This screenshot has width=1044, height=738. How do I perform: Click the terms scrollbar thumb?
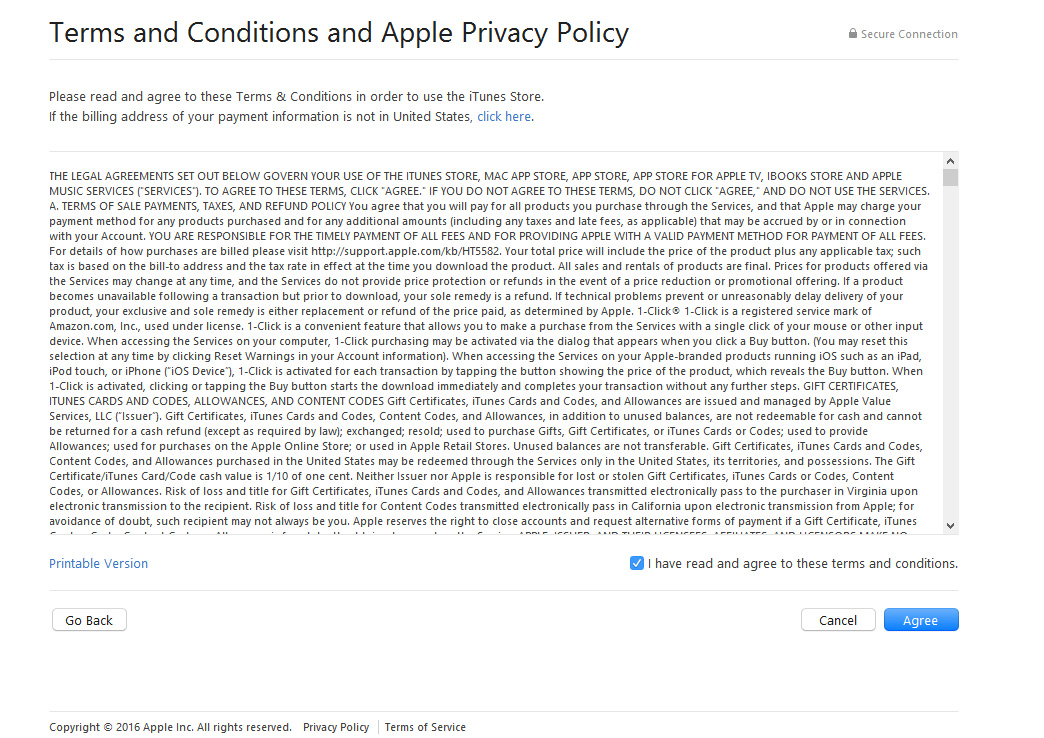coord(950,177)
